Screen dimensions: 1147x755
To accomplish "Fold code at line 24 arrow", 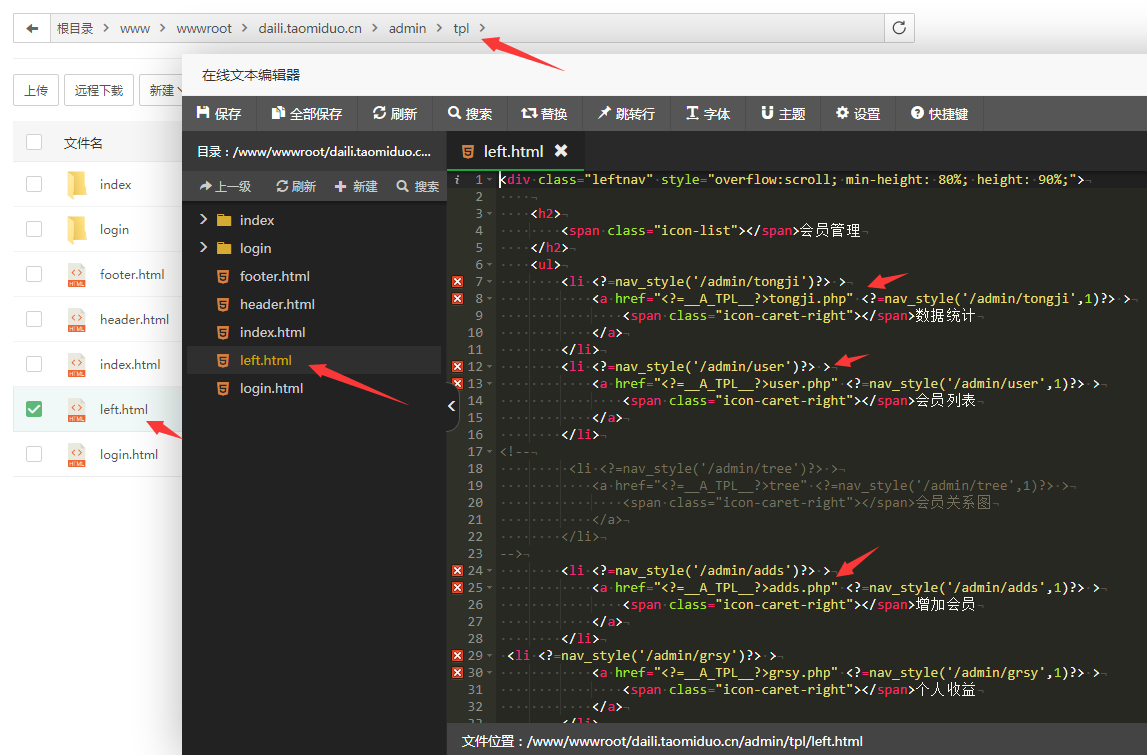I will tap(489, 571).
